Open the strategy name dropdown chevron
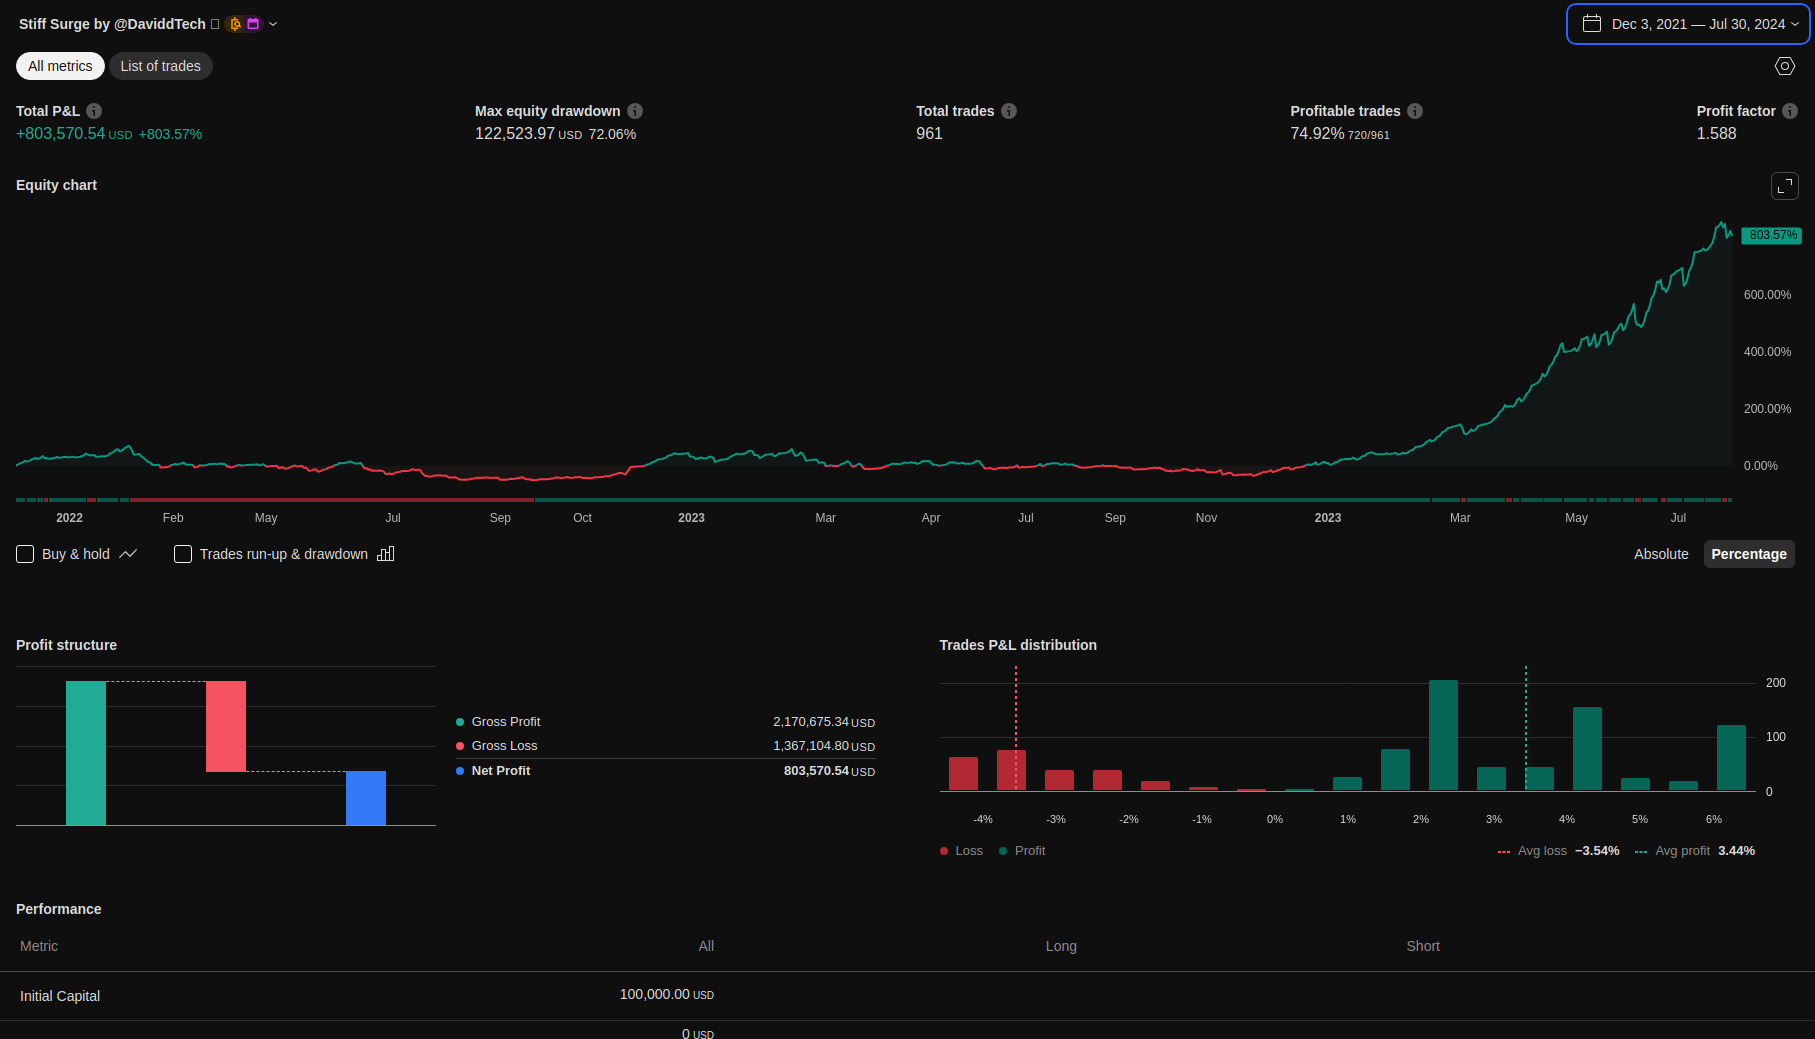 [x=273, y=24]
